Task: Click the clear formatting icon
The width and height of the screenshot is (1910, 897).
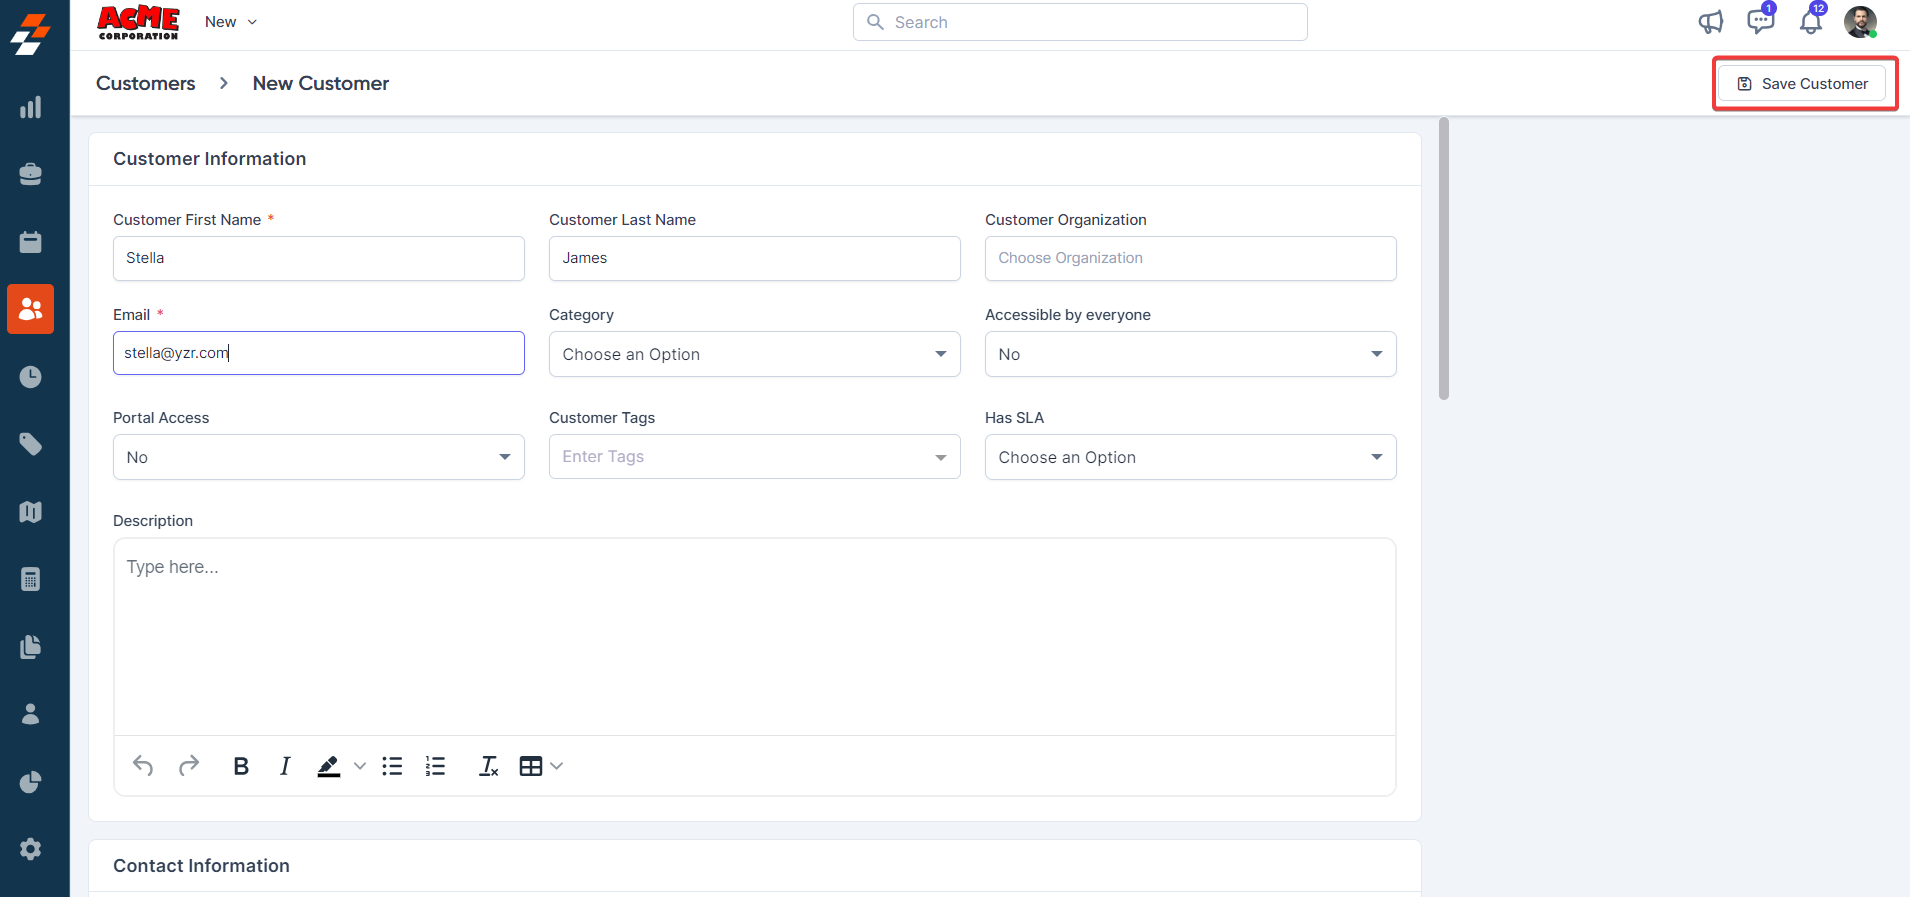Action: (488, 766)
